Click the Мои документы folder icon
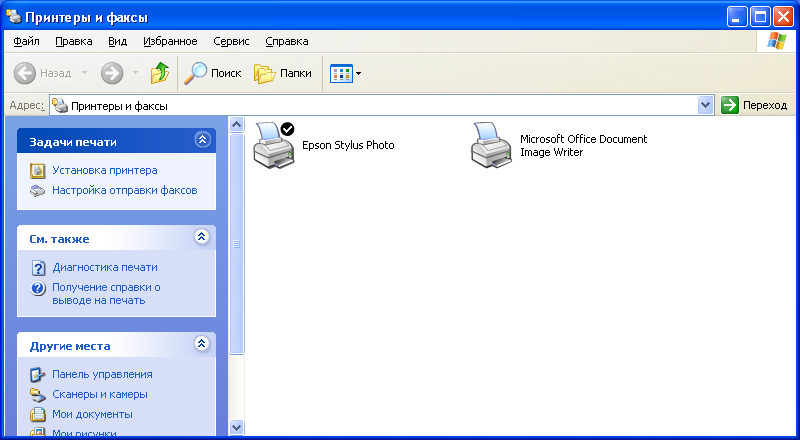This screenshot has height=440, width=800. coord(38,414)
